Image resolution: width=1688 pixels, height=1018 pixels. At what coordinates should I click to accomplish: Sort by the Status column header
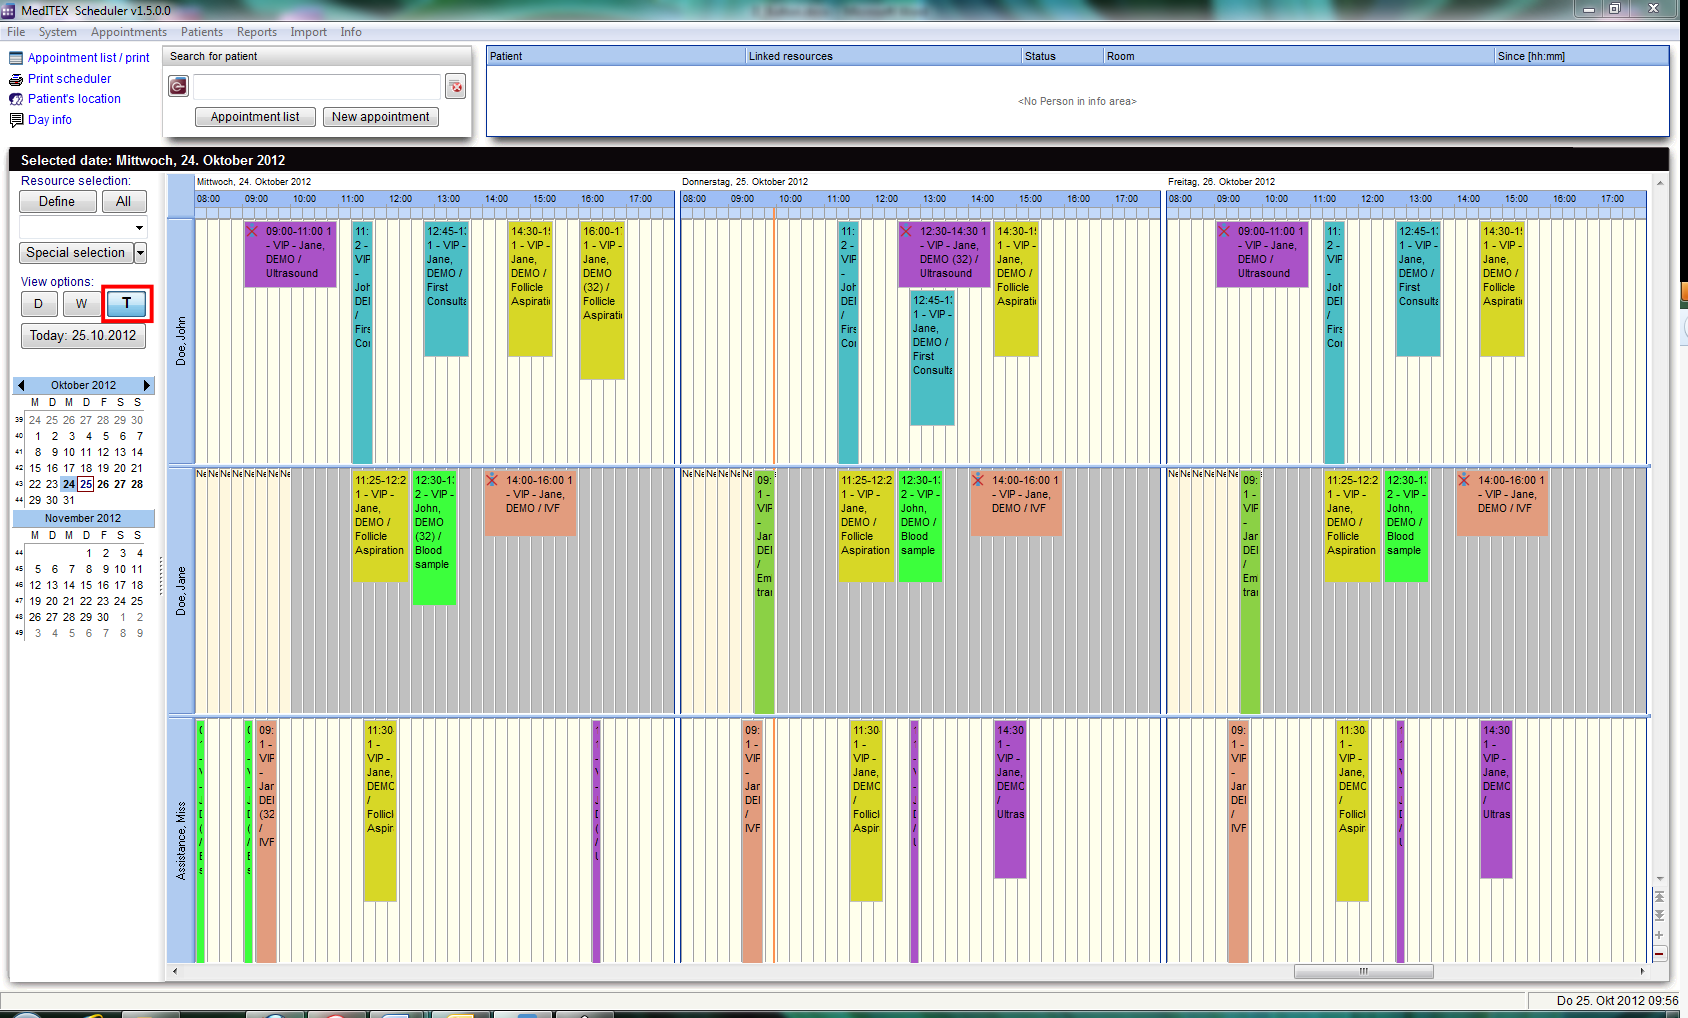pos(1062,56)
